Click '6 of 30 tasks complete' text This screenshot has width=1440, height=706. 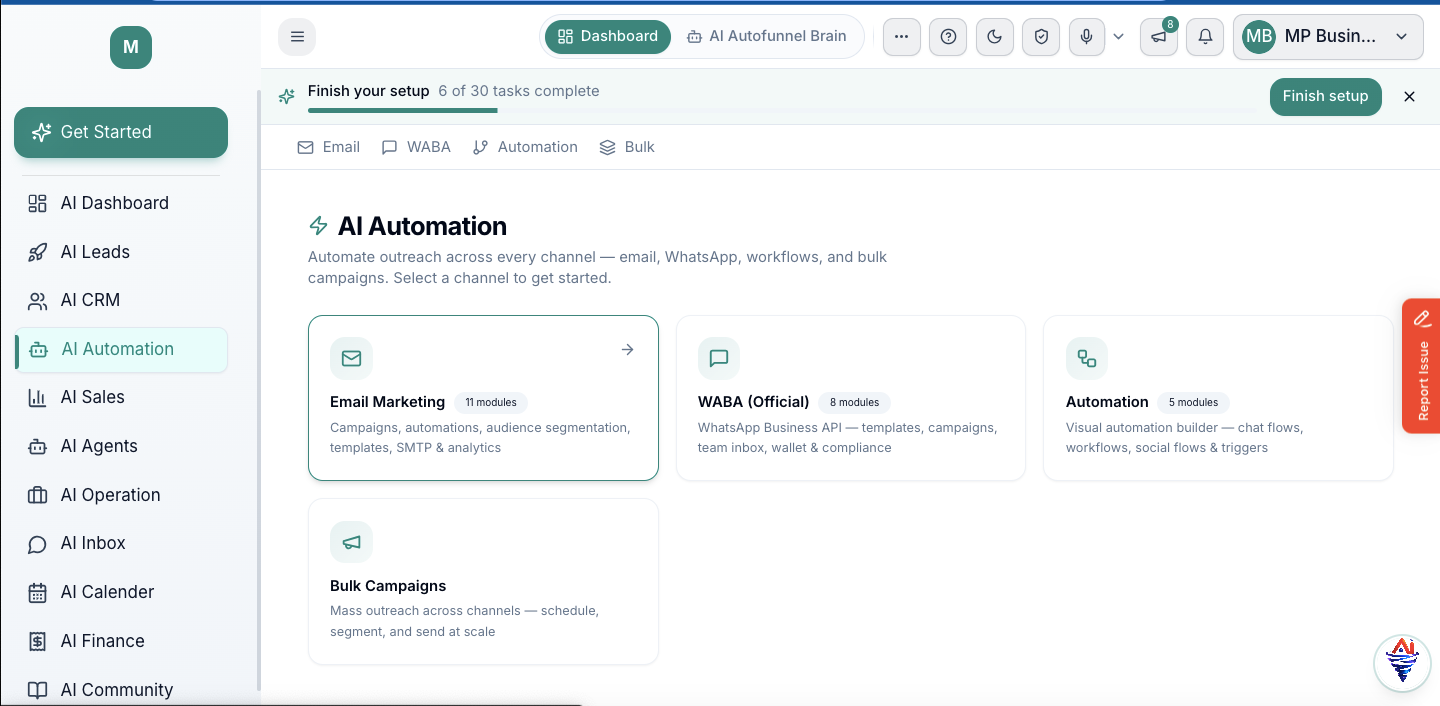pyautogui.click(x=519, y=91)
